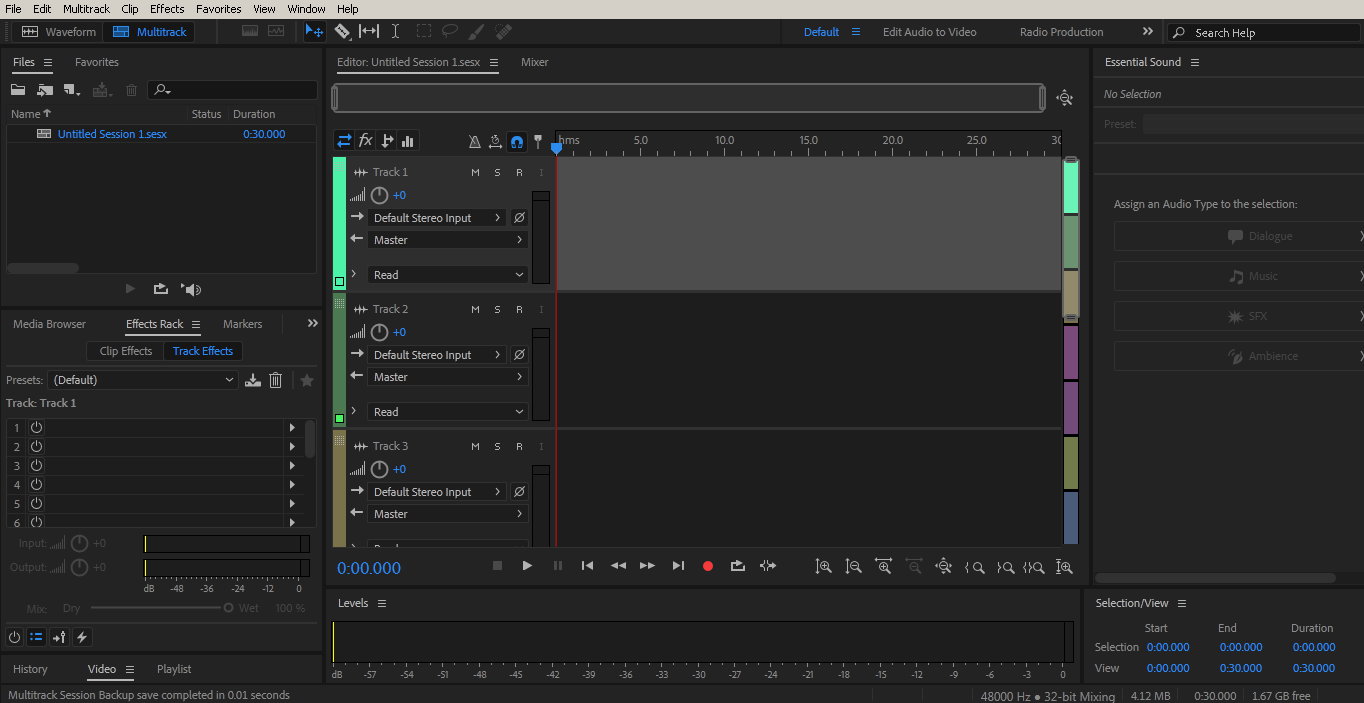Move playhead to next marker
Image resolution: width=1364 pixels, height=703 pixels.
pyautogui.click(x=678, y=566)
